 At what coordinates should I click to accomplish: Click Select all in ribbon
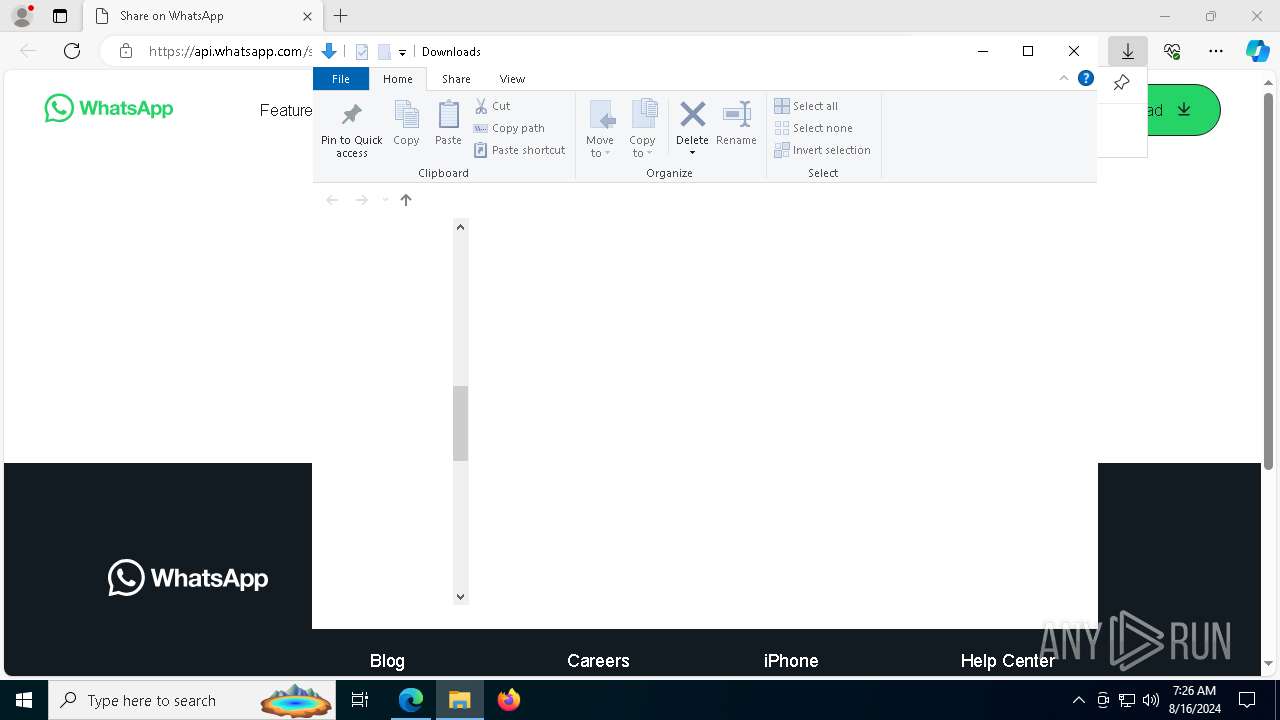tap(806, 106)
